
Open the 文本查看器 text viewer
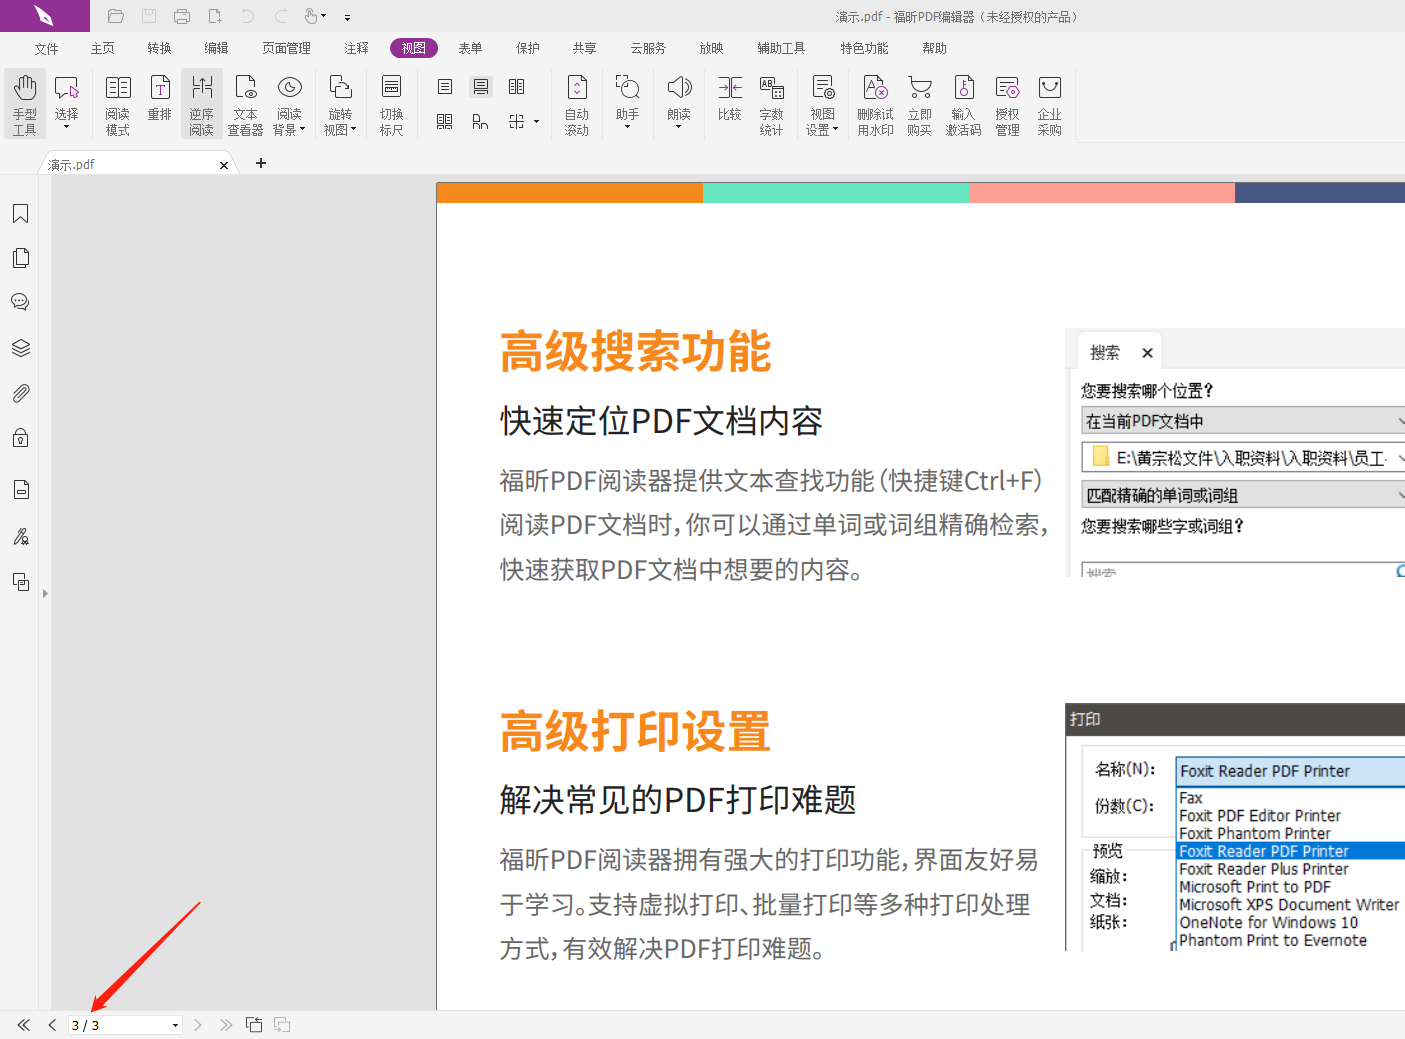tap(245, 104)
